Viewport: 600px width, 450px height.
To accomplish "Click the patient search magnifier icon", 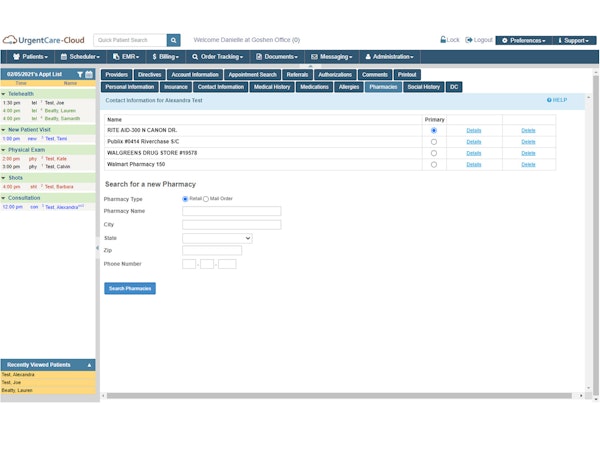I will coord(174,40).
